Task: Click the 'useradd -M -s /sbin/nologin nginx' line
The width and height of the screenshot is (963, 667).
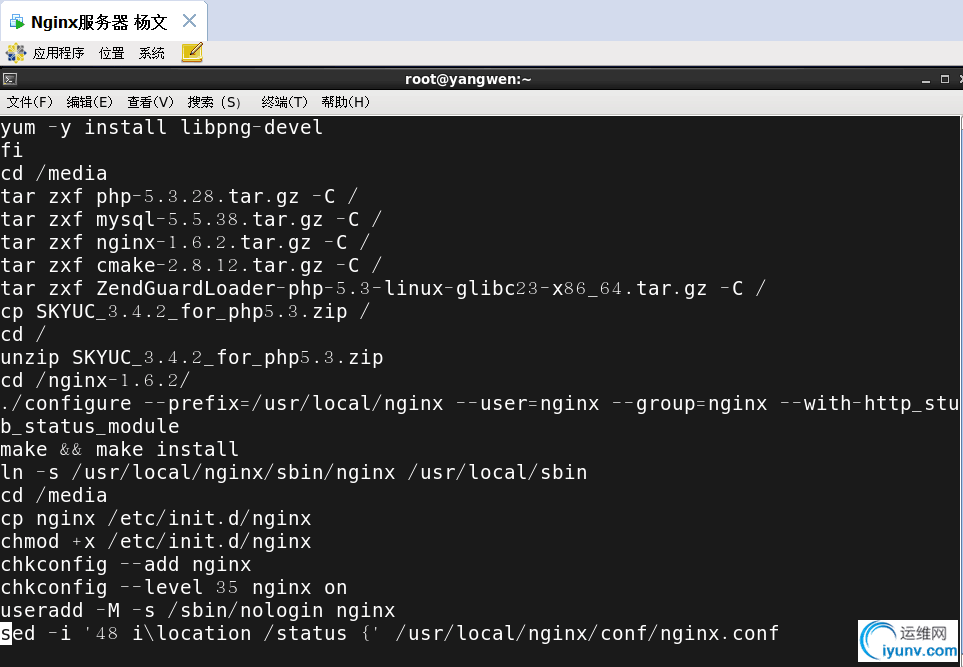Action: point(198,611)
